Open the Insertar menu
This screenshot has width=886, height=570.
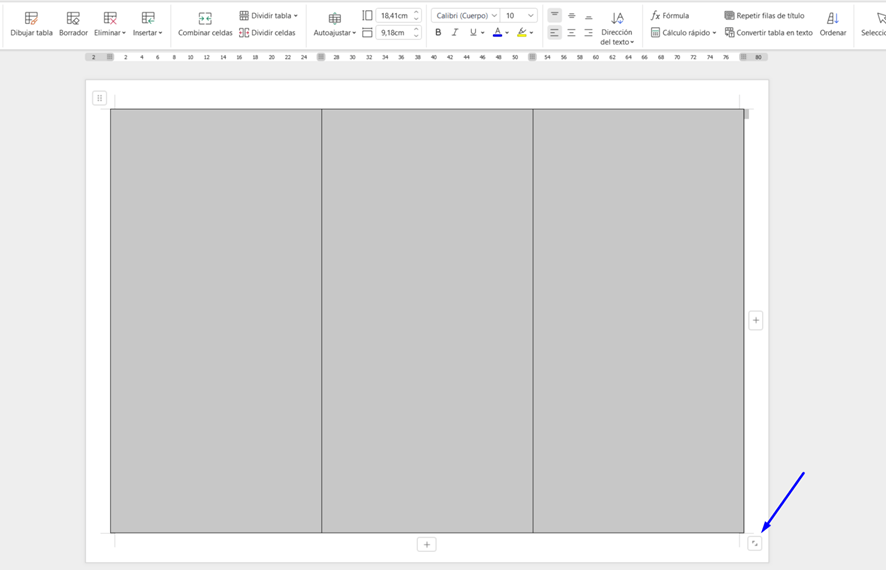(148, 24)
